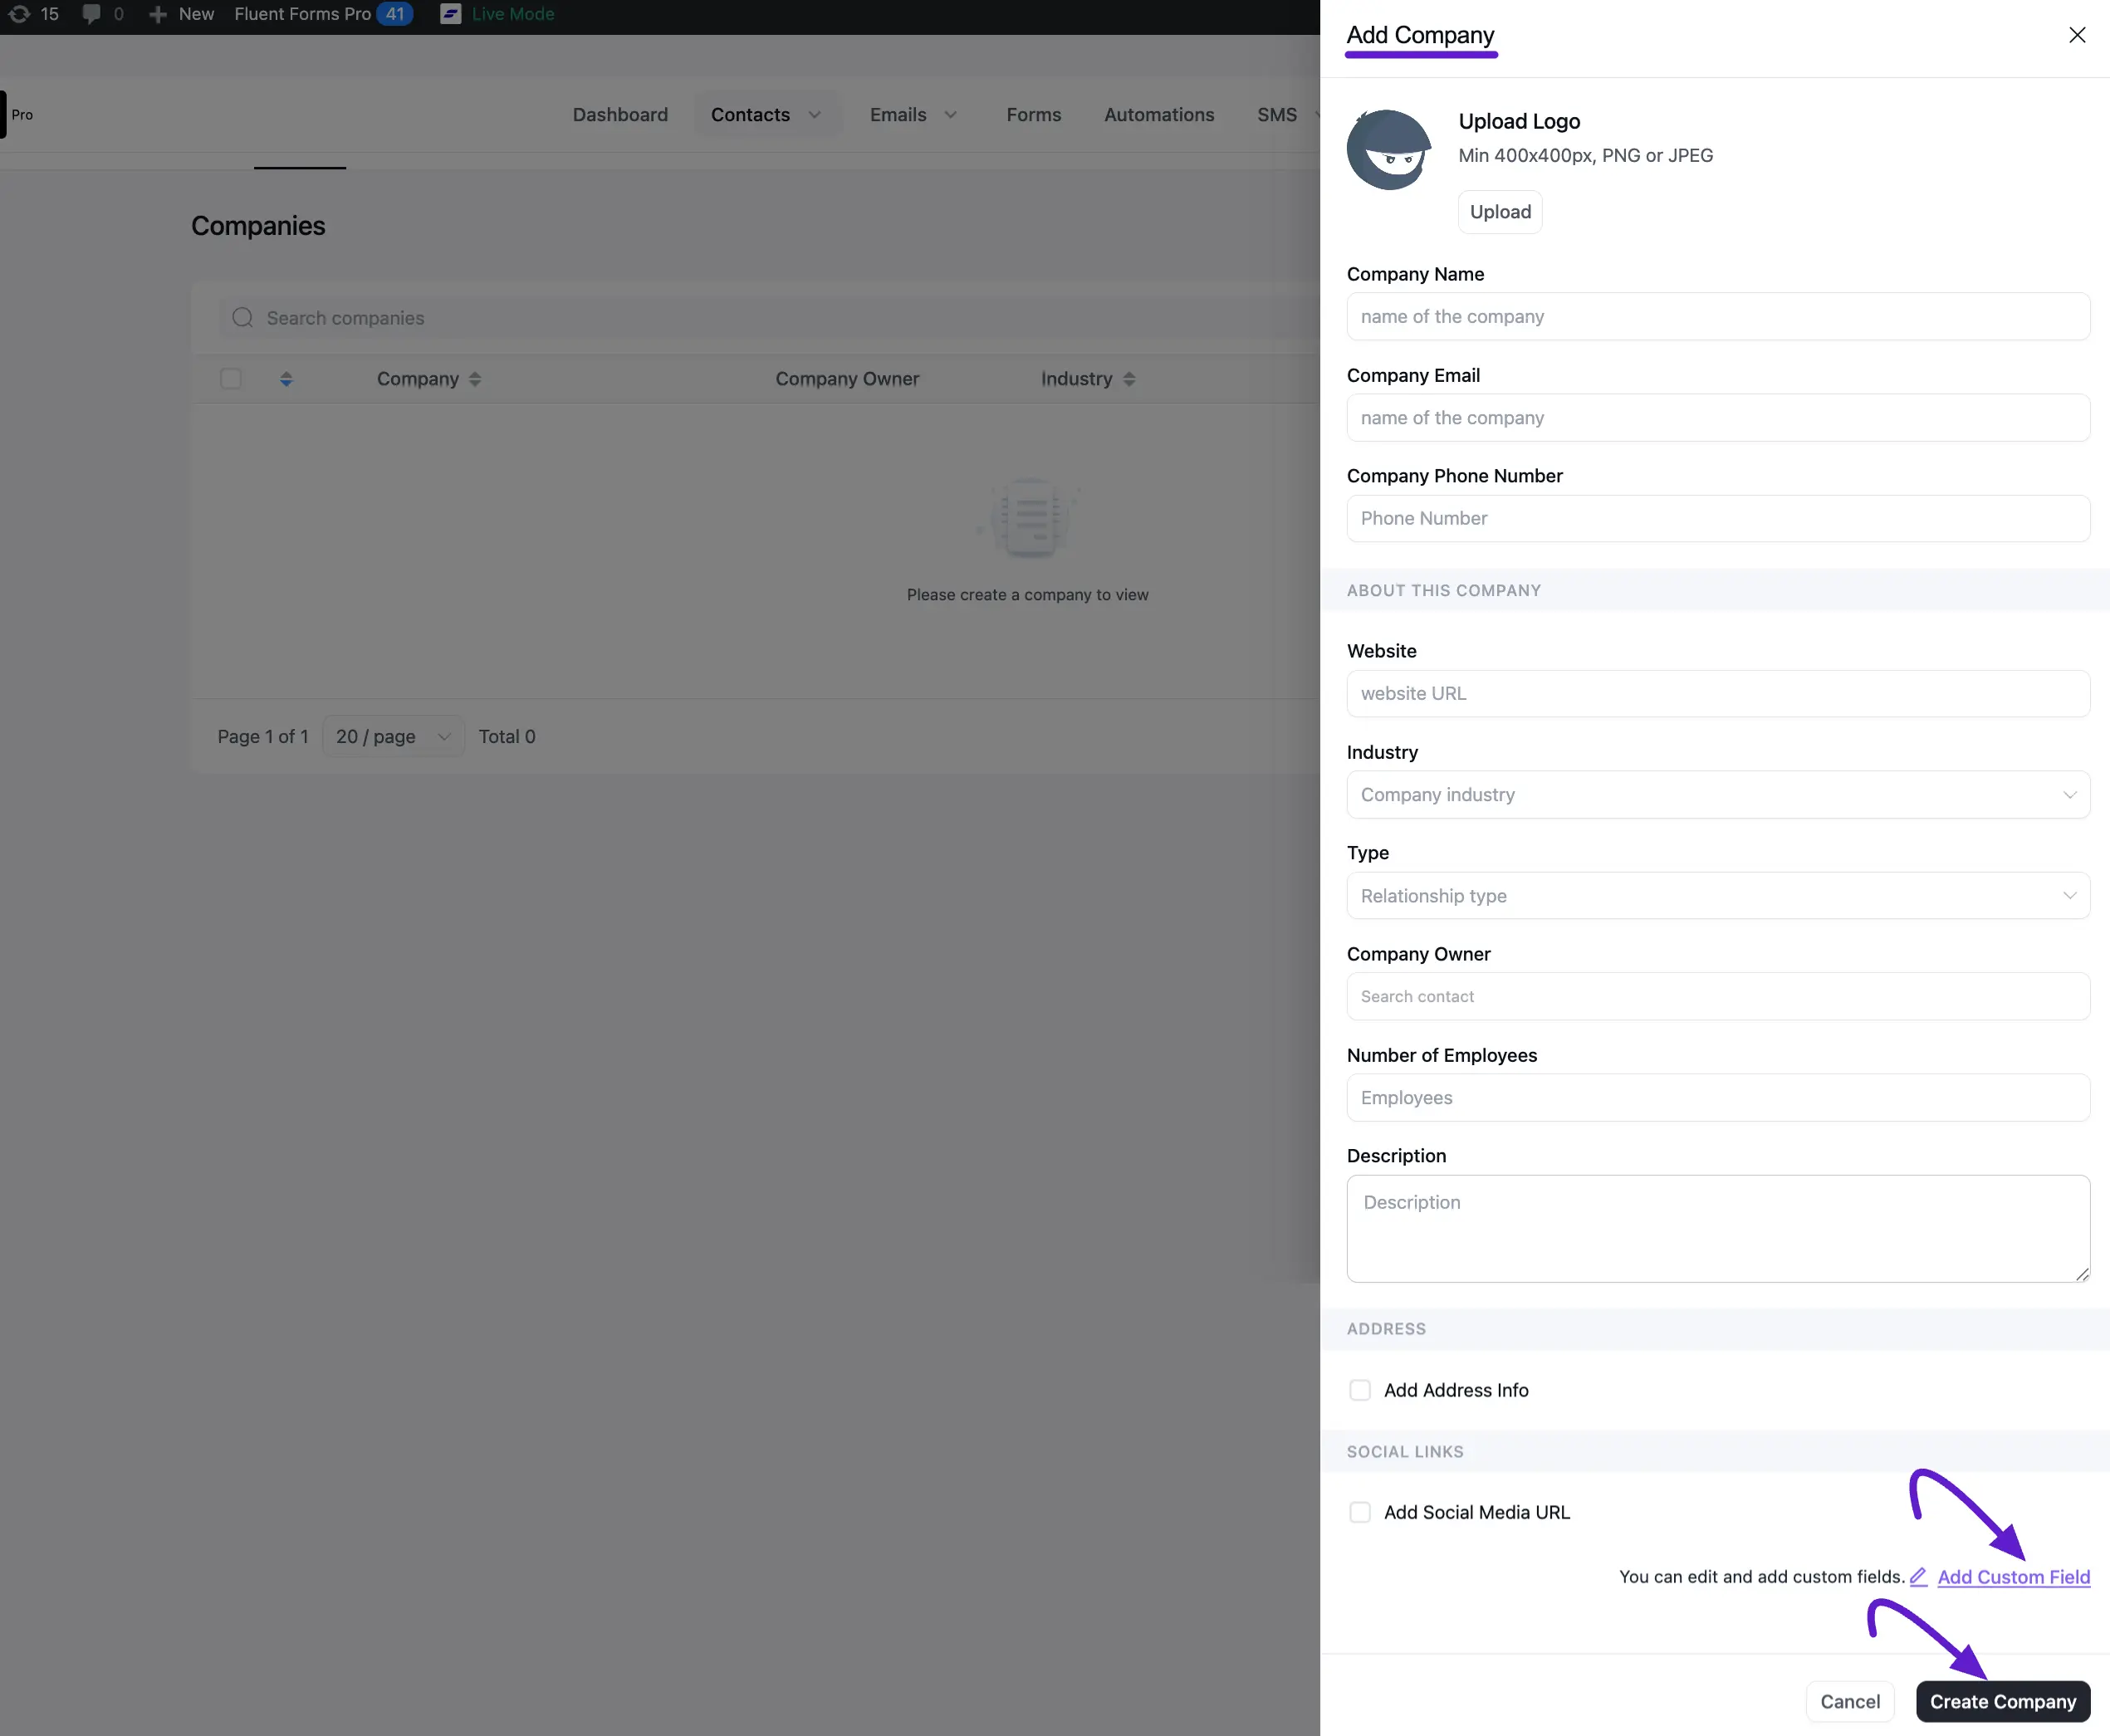This screenshot has width=2110, height=1736.
Task: Click the New plus icon in admin bar
Action: 157,14
